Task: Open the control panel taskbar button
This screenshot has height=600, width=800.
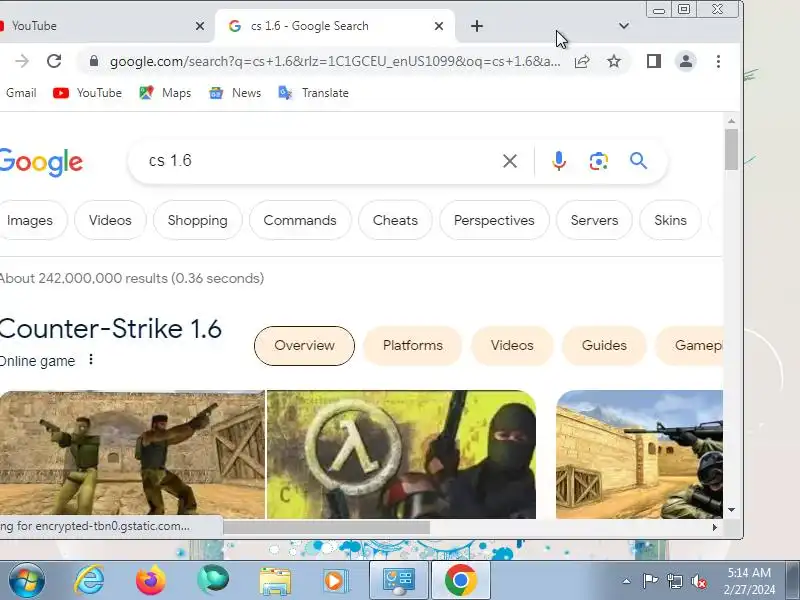Action: coord(399,581)
